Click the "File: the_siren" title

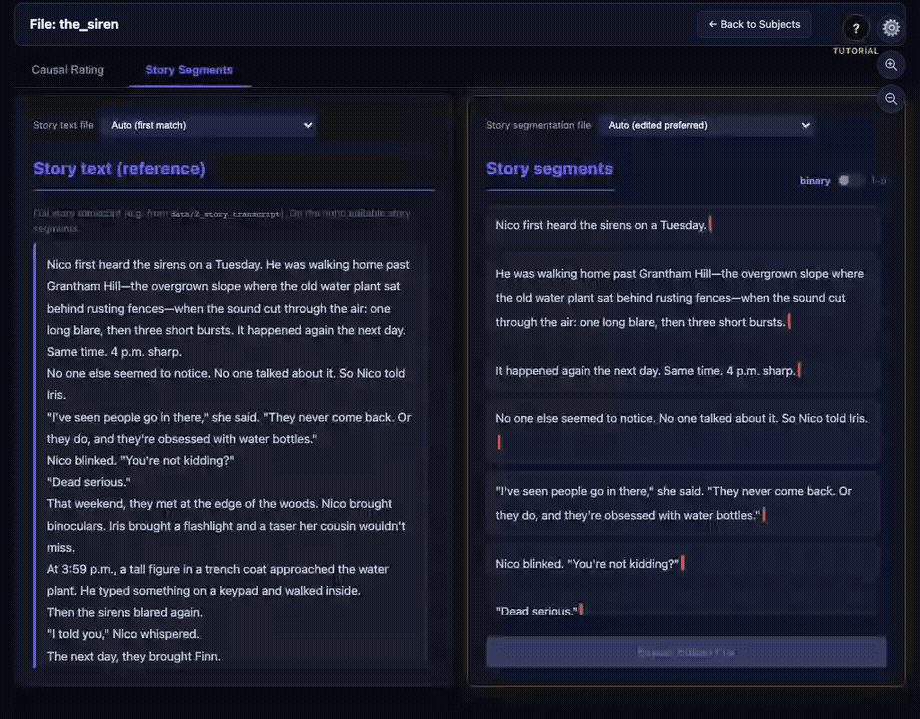pyautogui.click(x=74, y=24)
